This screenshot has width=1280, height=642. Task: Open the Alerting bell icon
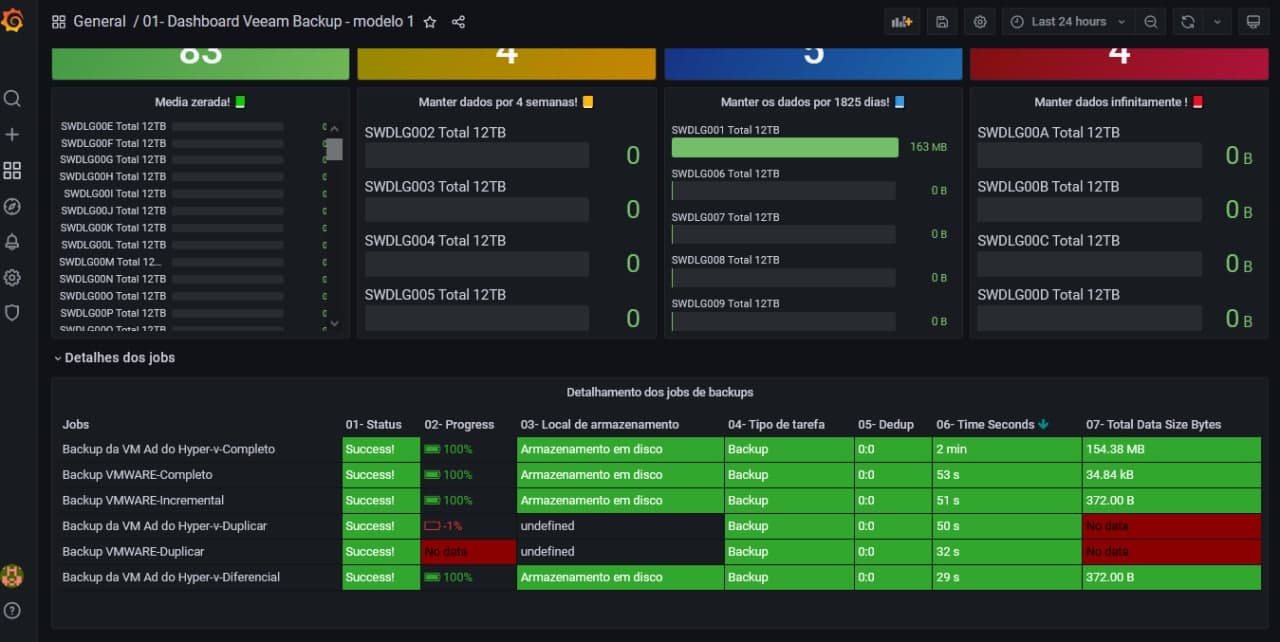(12, 241)
